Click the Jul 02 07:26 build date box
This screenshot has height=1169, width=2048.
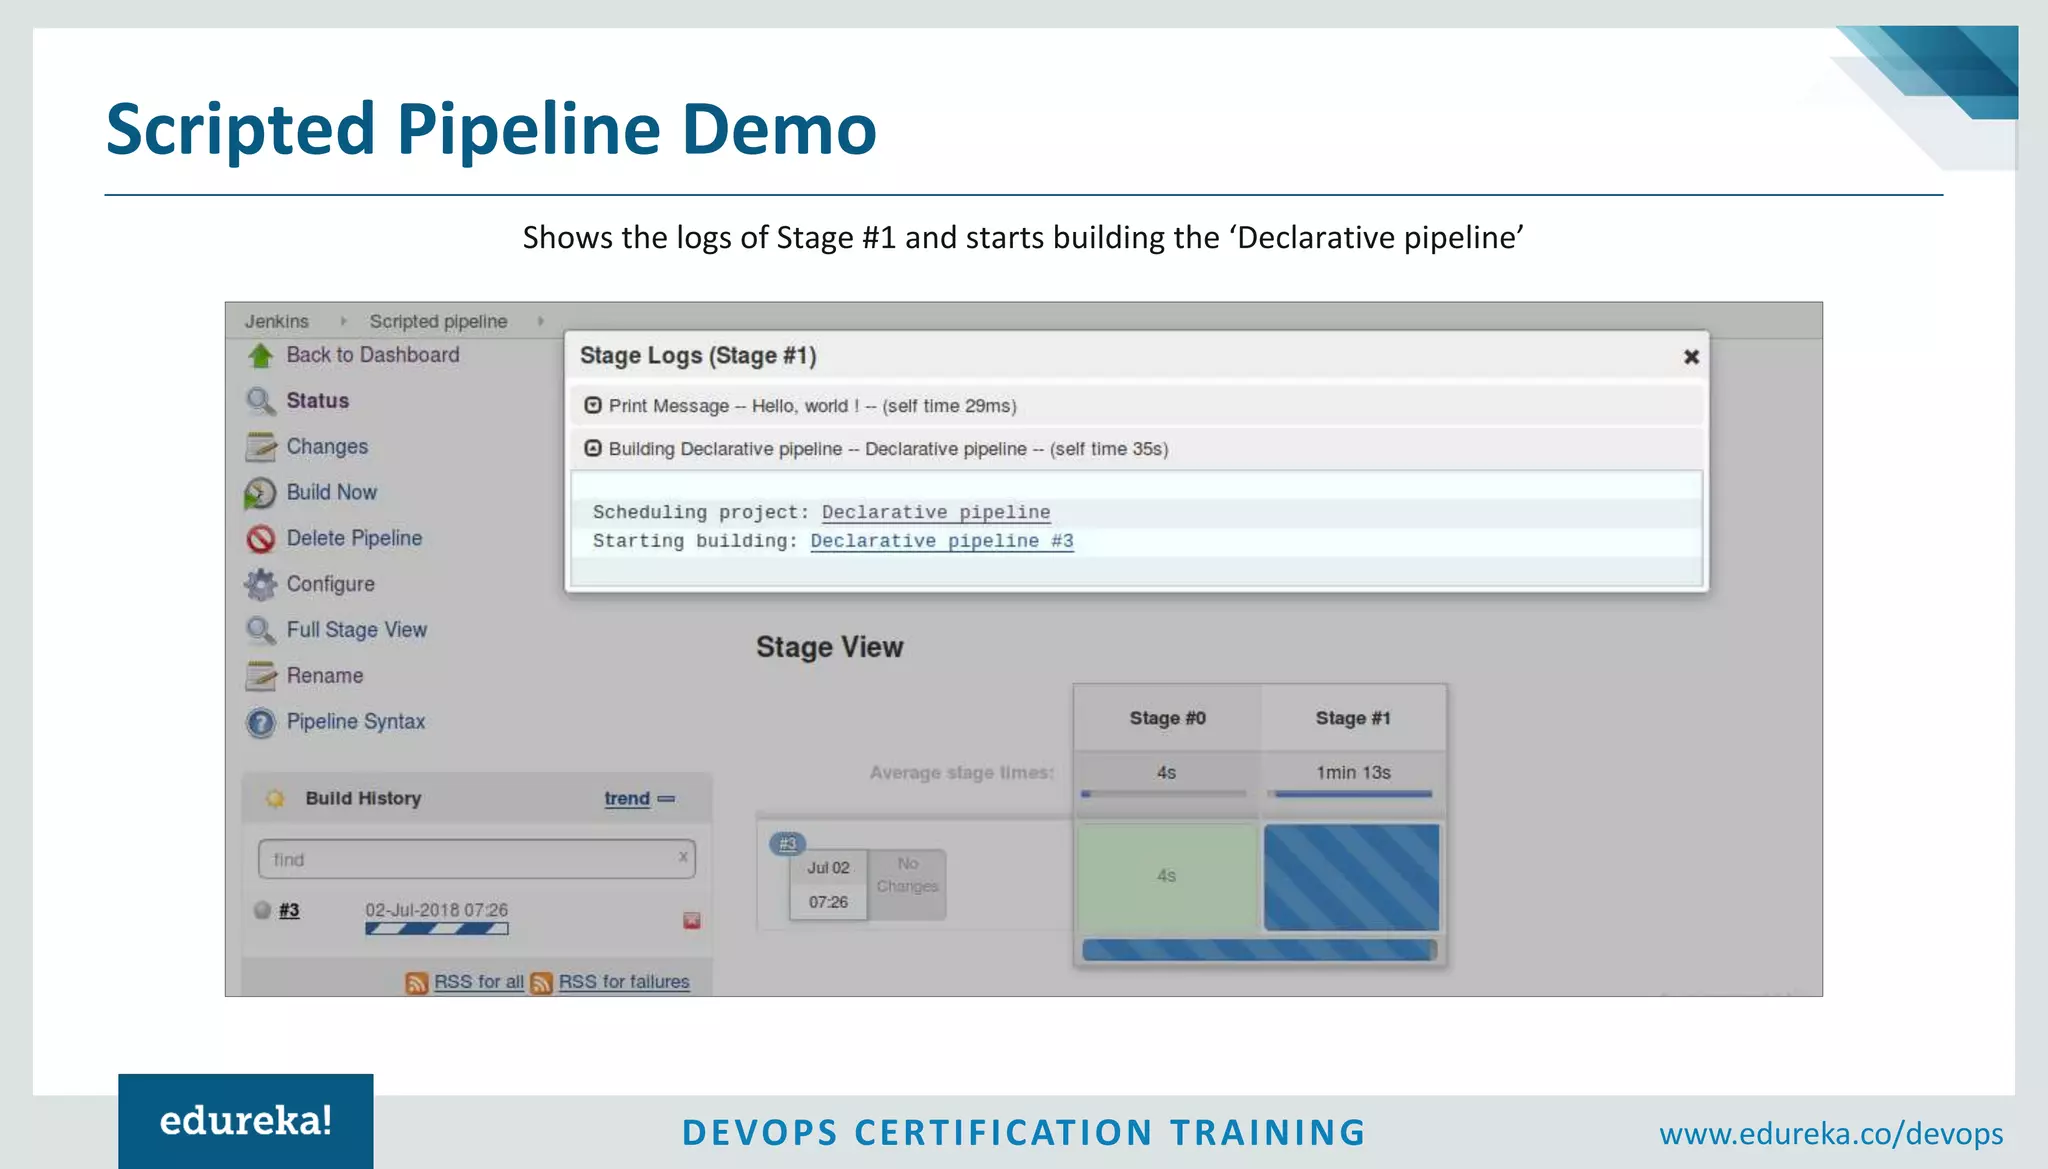(828, 885)
